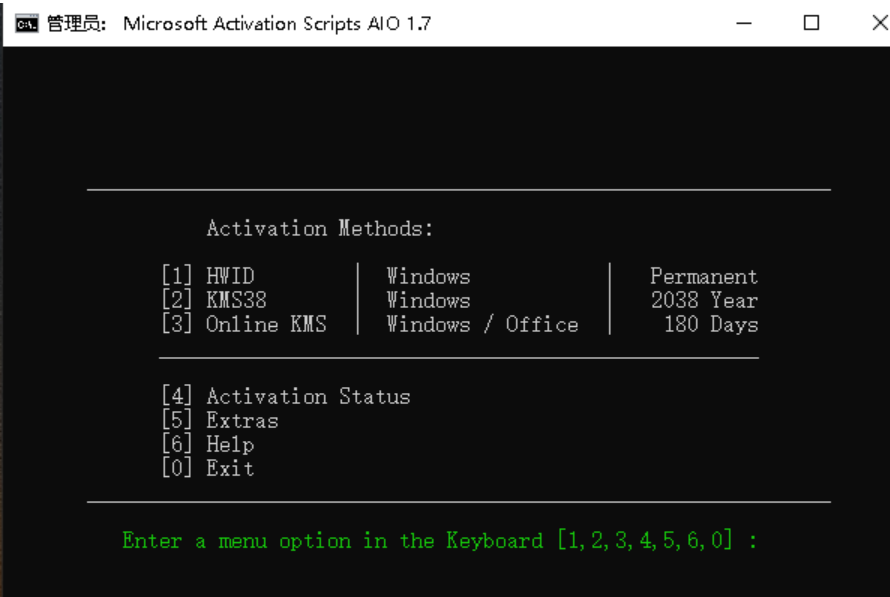Open the [5] Extras menu entry
Viewport: 890px width, 597px height.
(220, 421)
